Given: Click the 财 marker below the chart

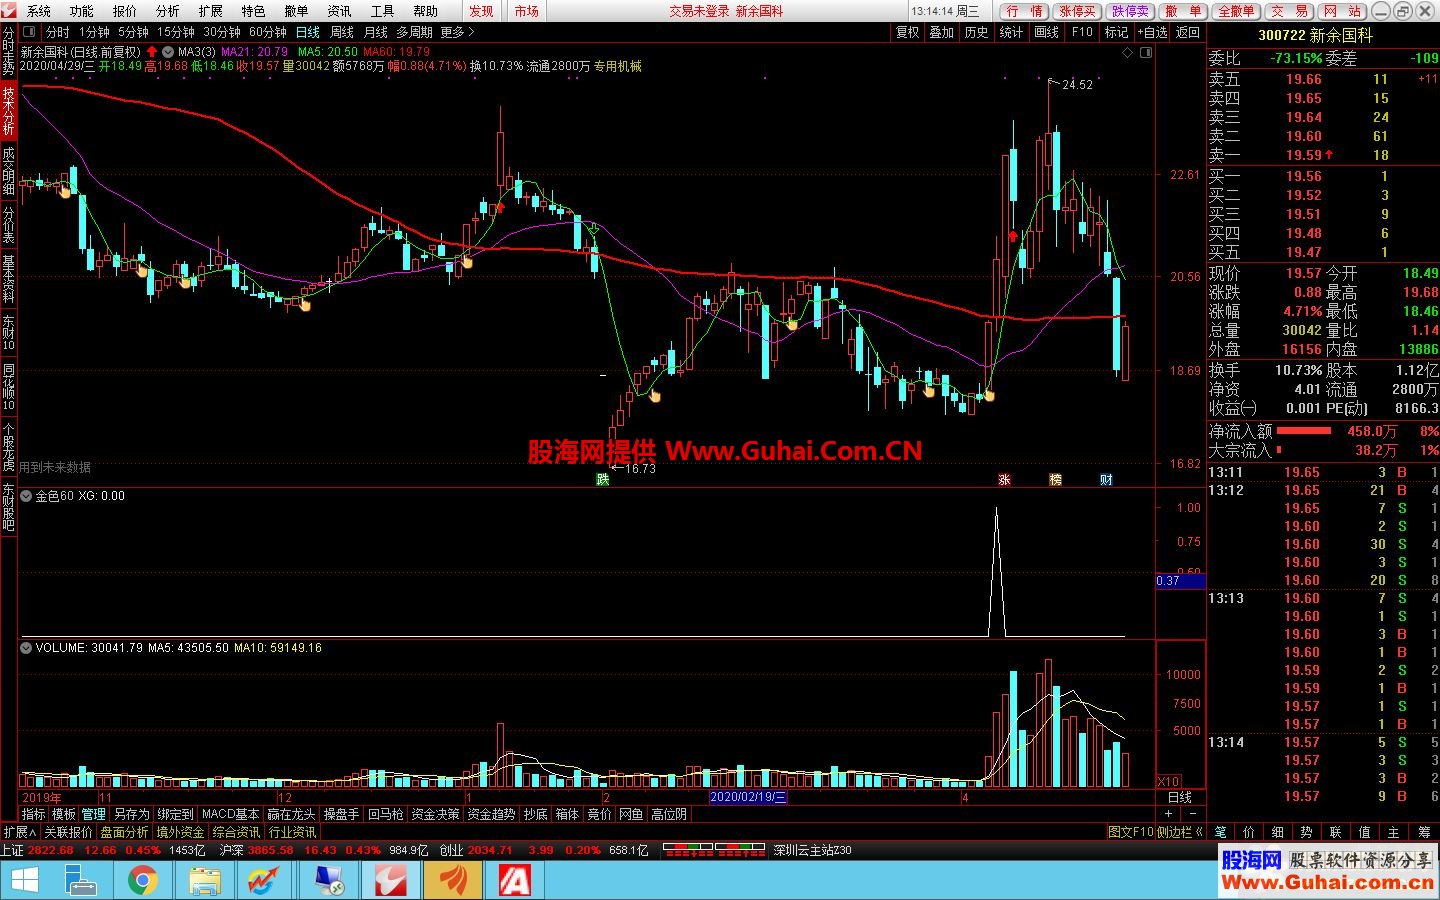Looking at the screenshot, I should point(1106,479).
